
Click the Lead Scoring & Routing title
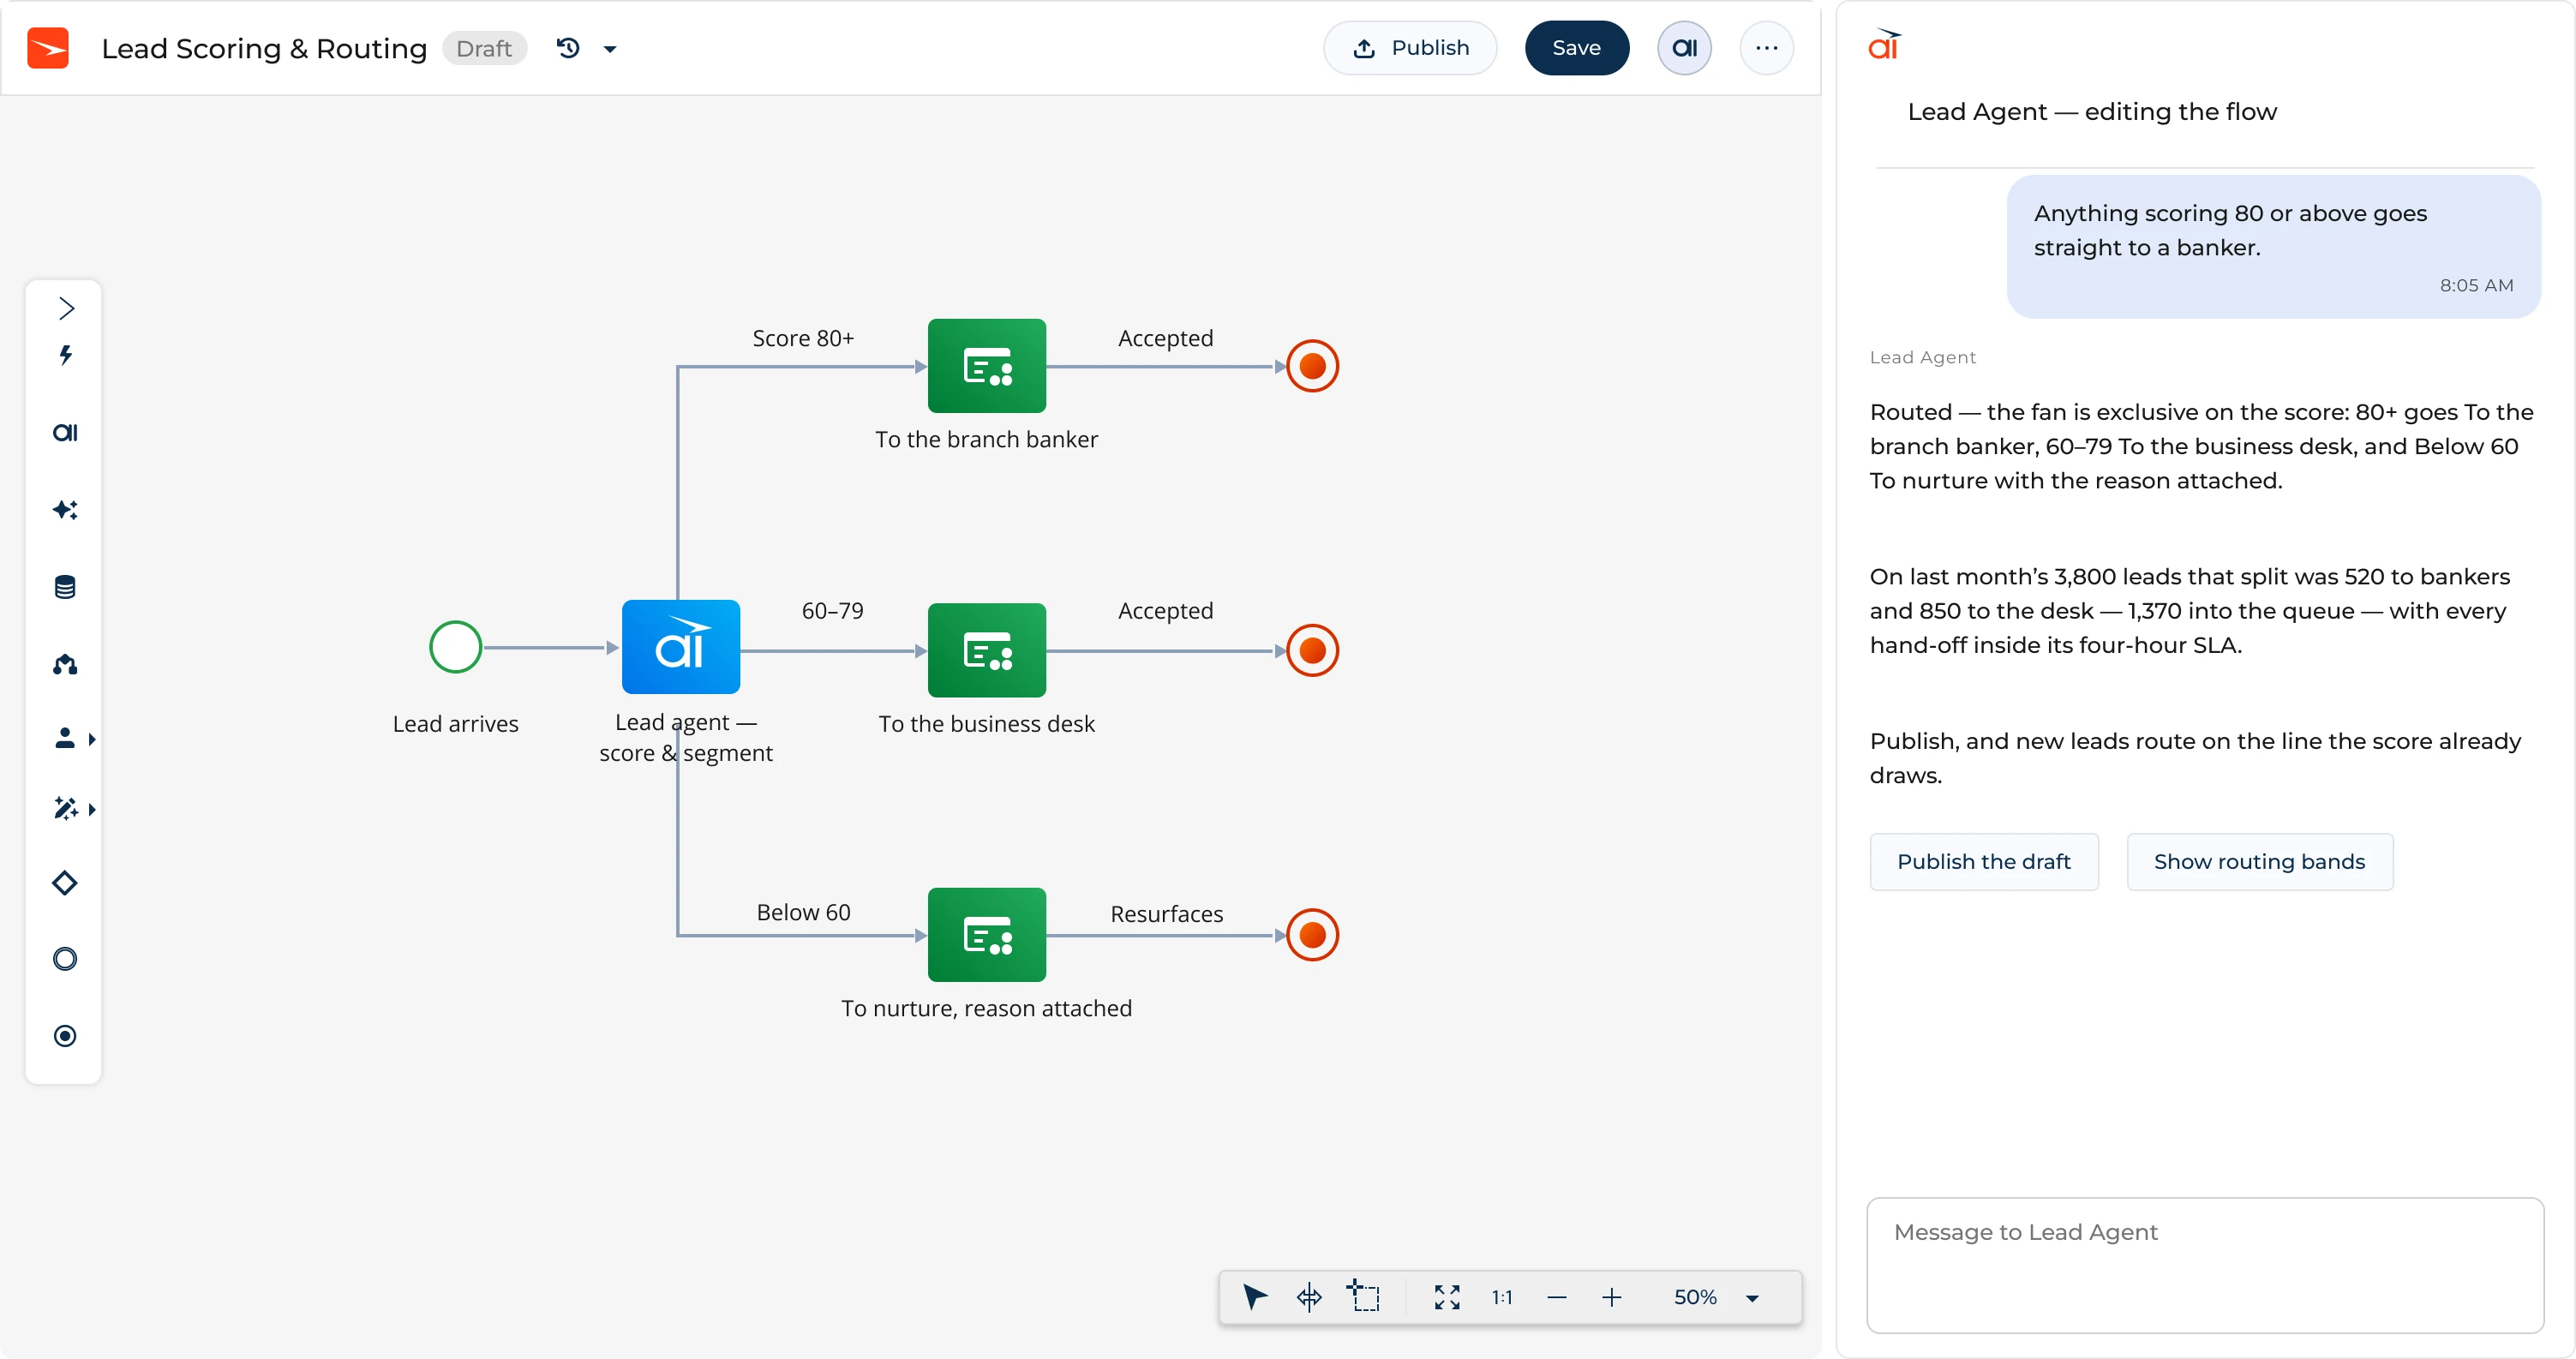click(264, 48)
